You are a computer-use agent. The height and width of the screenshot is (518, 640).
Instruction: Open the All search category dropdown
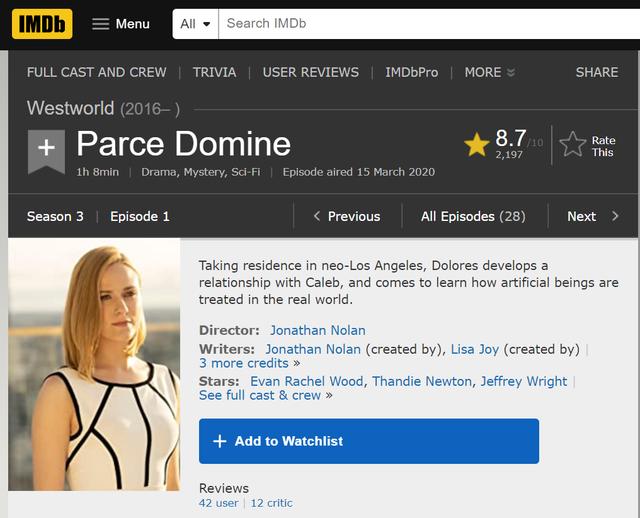196,24
